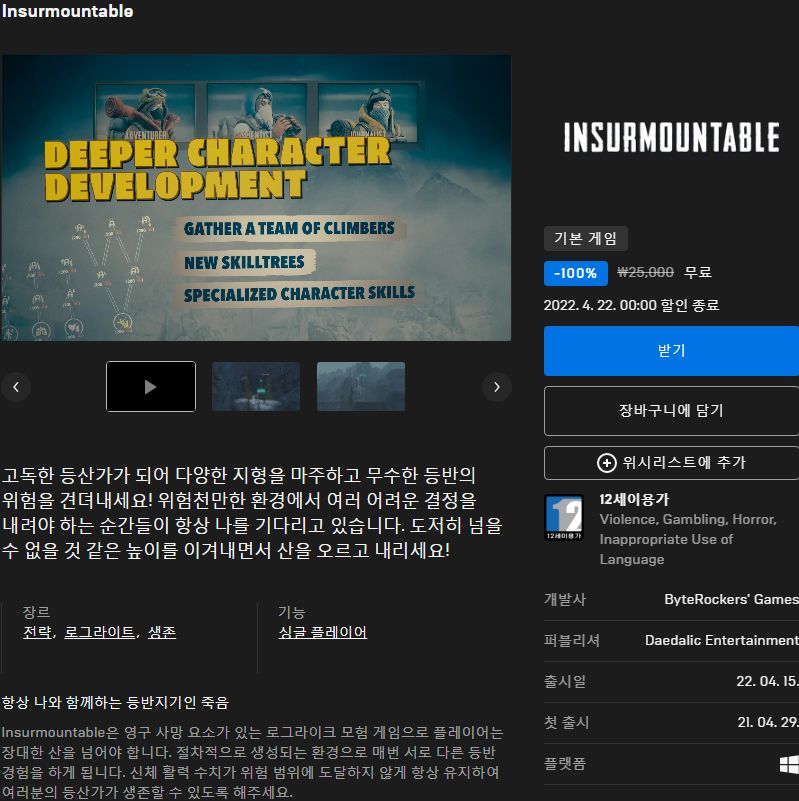Click the 장르 section label

[x=36, y=612]
